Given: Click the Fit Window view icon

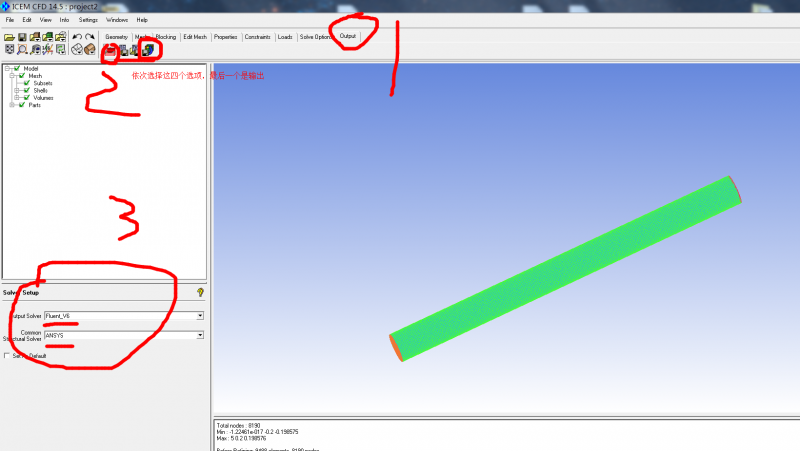Looking at the screenshot, I should pyautogui.click(x=9, y=49).
